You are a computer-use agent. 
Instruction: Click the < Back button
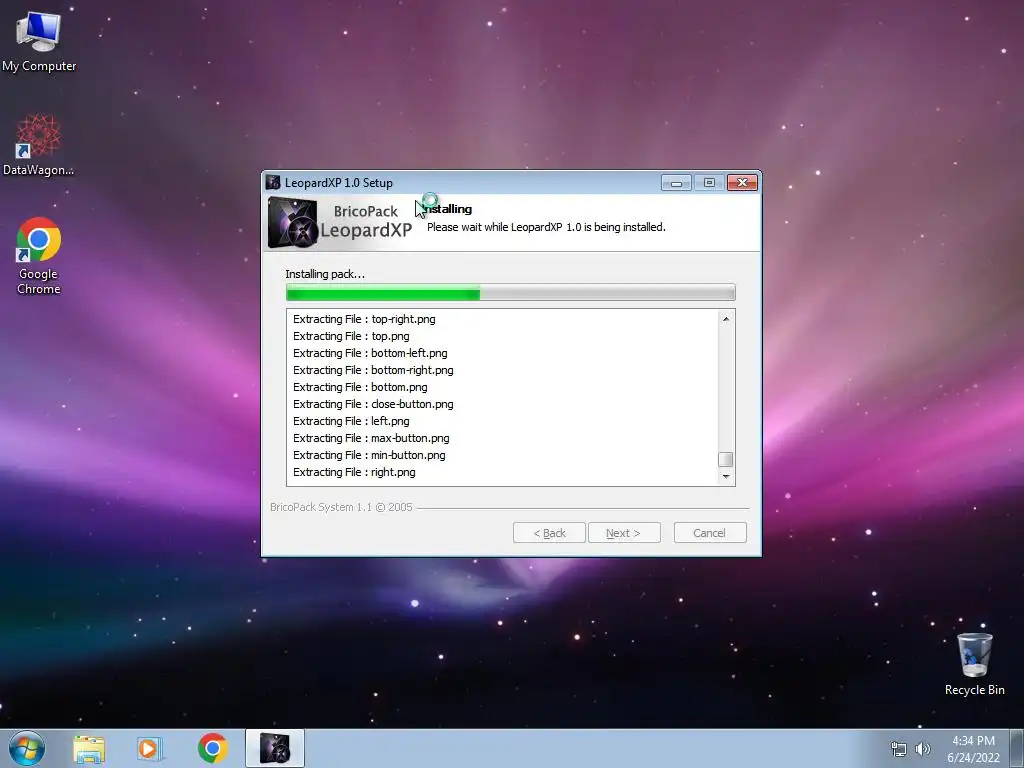(x=549, y=533)
